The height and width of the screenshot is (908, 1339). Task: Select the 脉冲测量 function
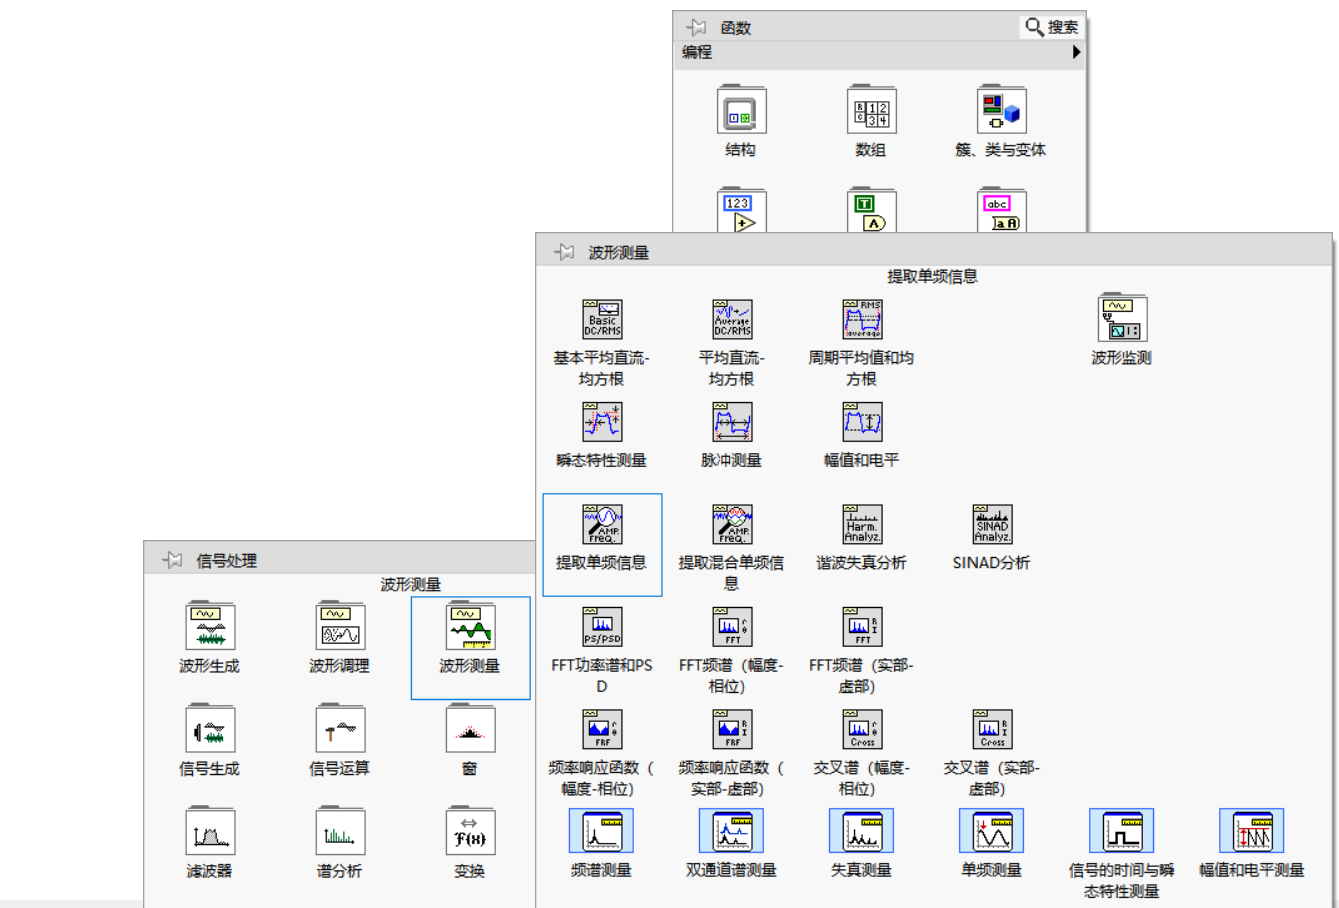(732, 422)
